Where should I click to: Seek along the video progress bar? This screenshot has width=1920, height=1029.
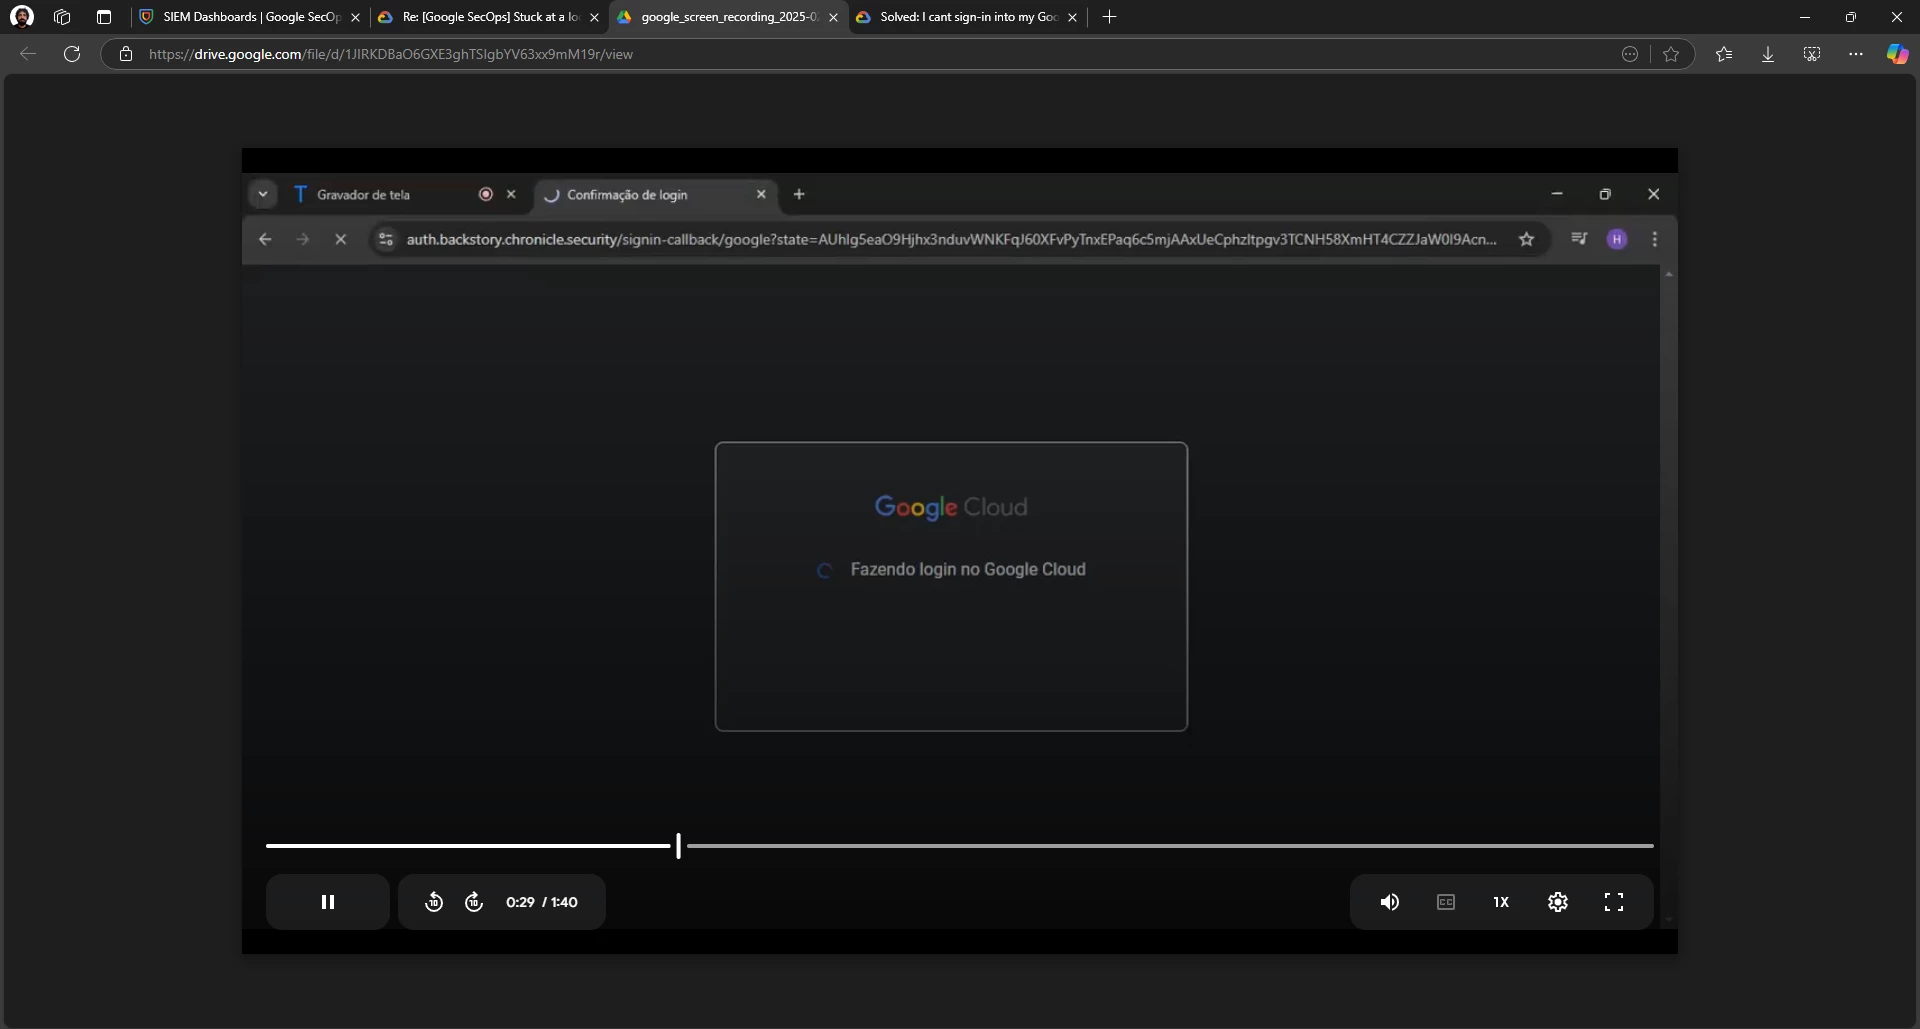pyautogui.click(x=960, y=846)
